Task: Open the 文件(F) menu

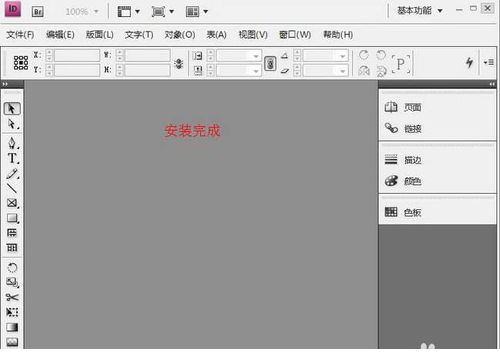Action: tap(20, 34)
